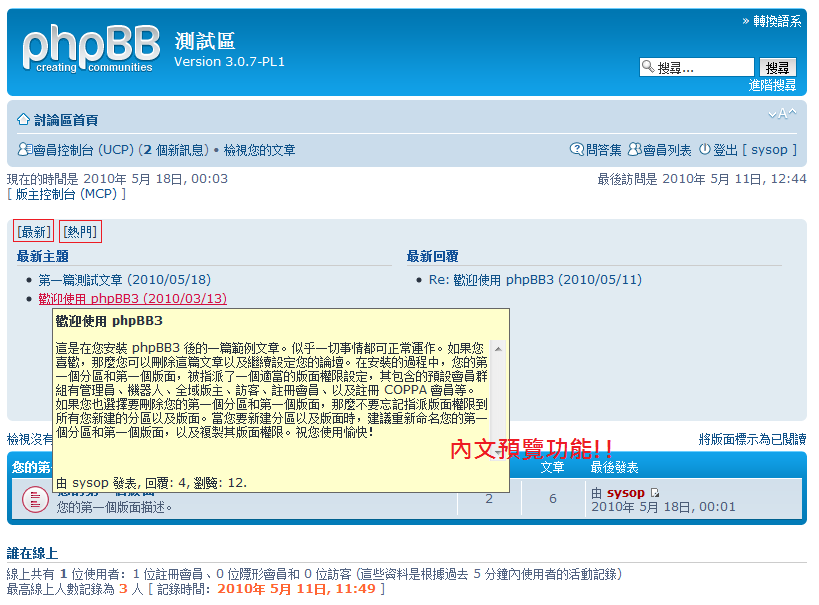Open the 進階搜尋 advanced search link

point(773,86)
